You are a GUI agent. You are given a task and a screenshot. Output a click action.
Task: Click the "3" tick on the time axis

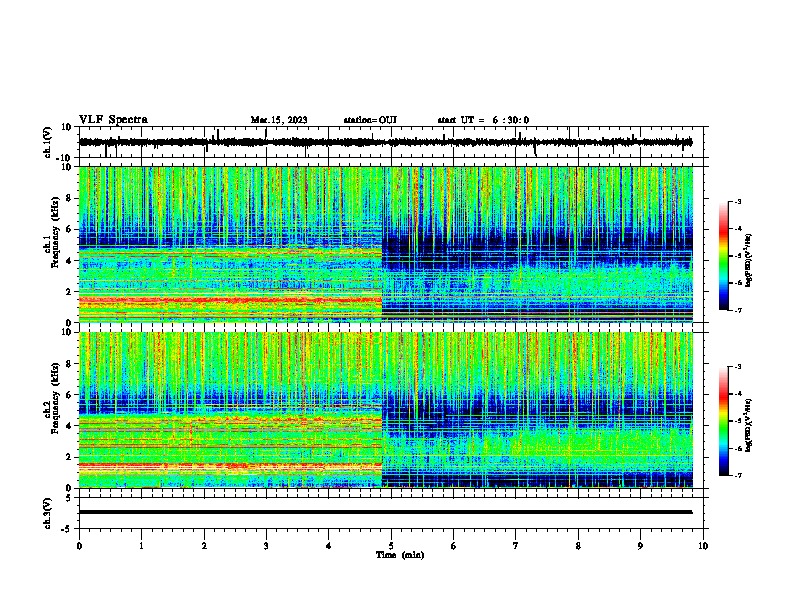(266, 546)
